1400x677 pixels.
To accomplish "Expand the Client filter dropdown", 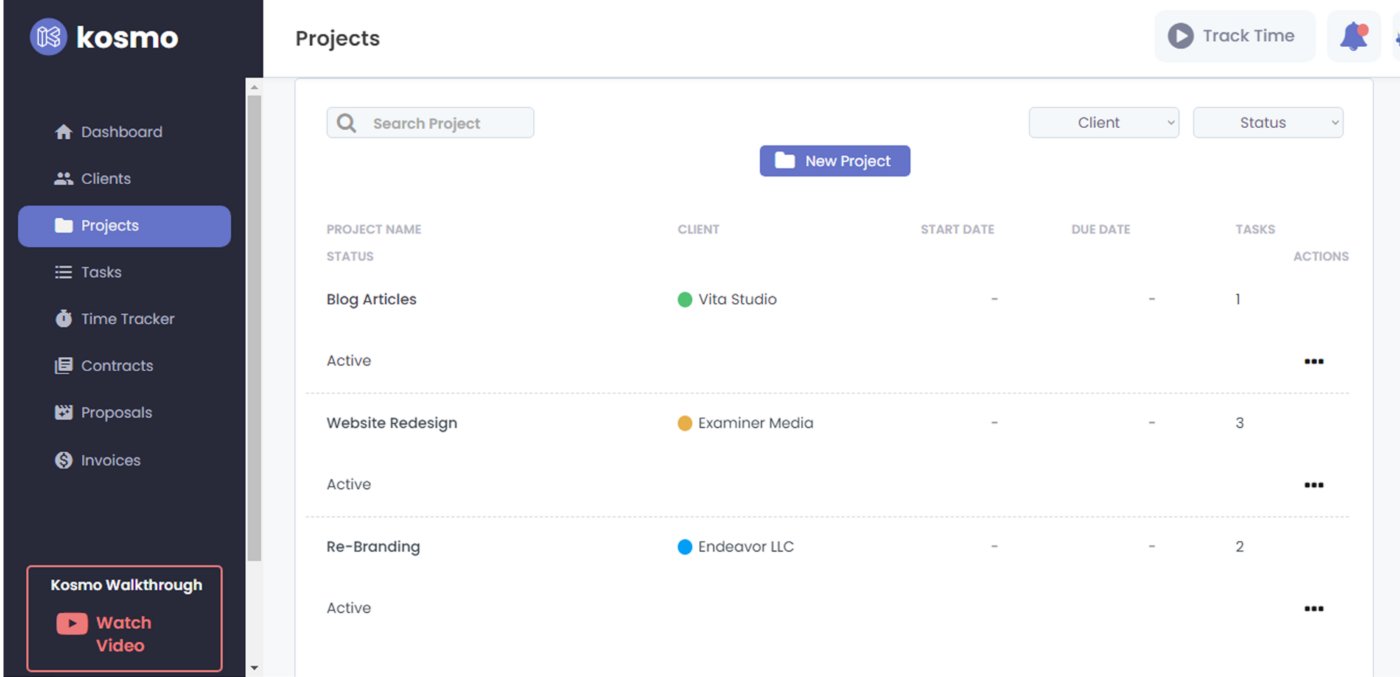I will coord(1104,123).
